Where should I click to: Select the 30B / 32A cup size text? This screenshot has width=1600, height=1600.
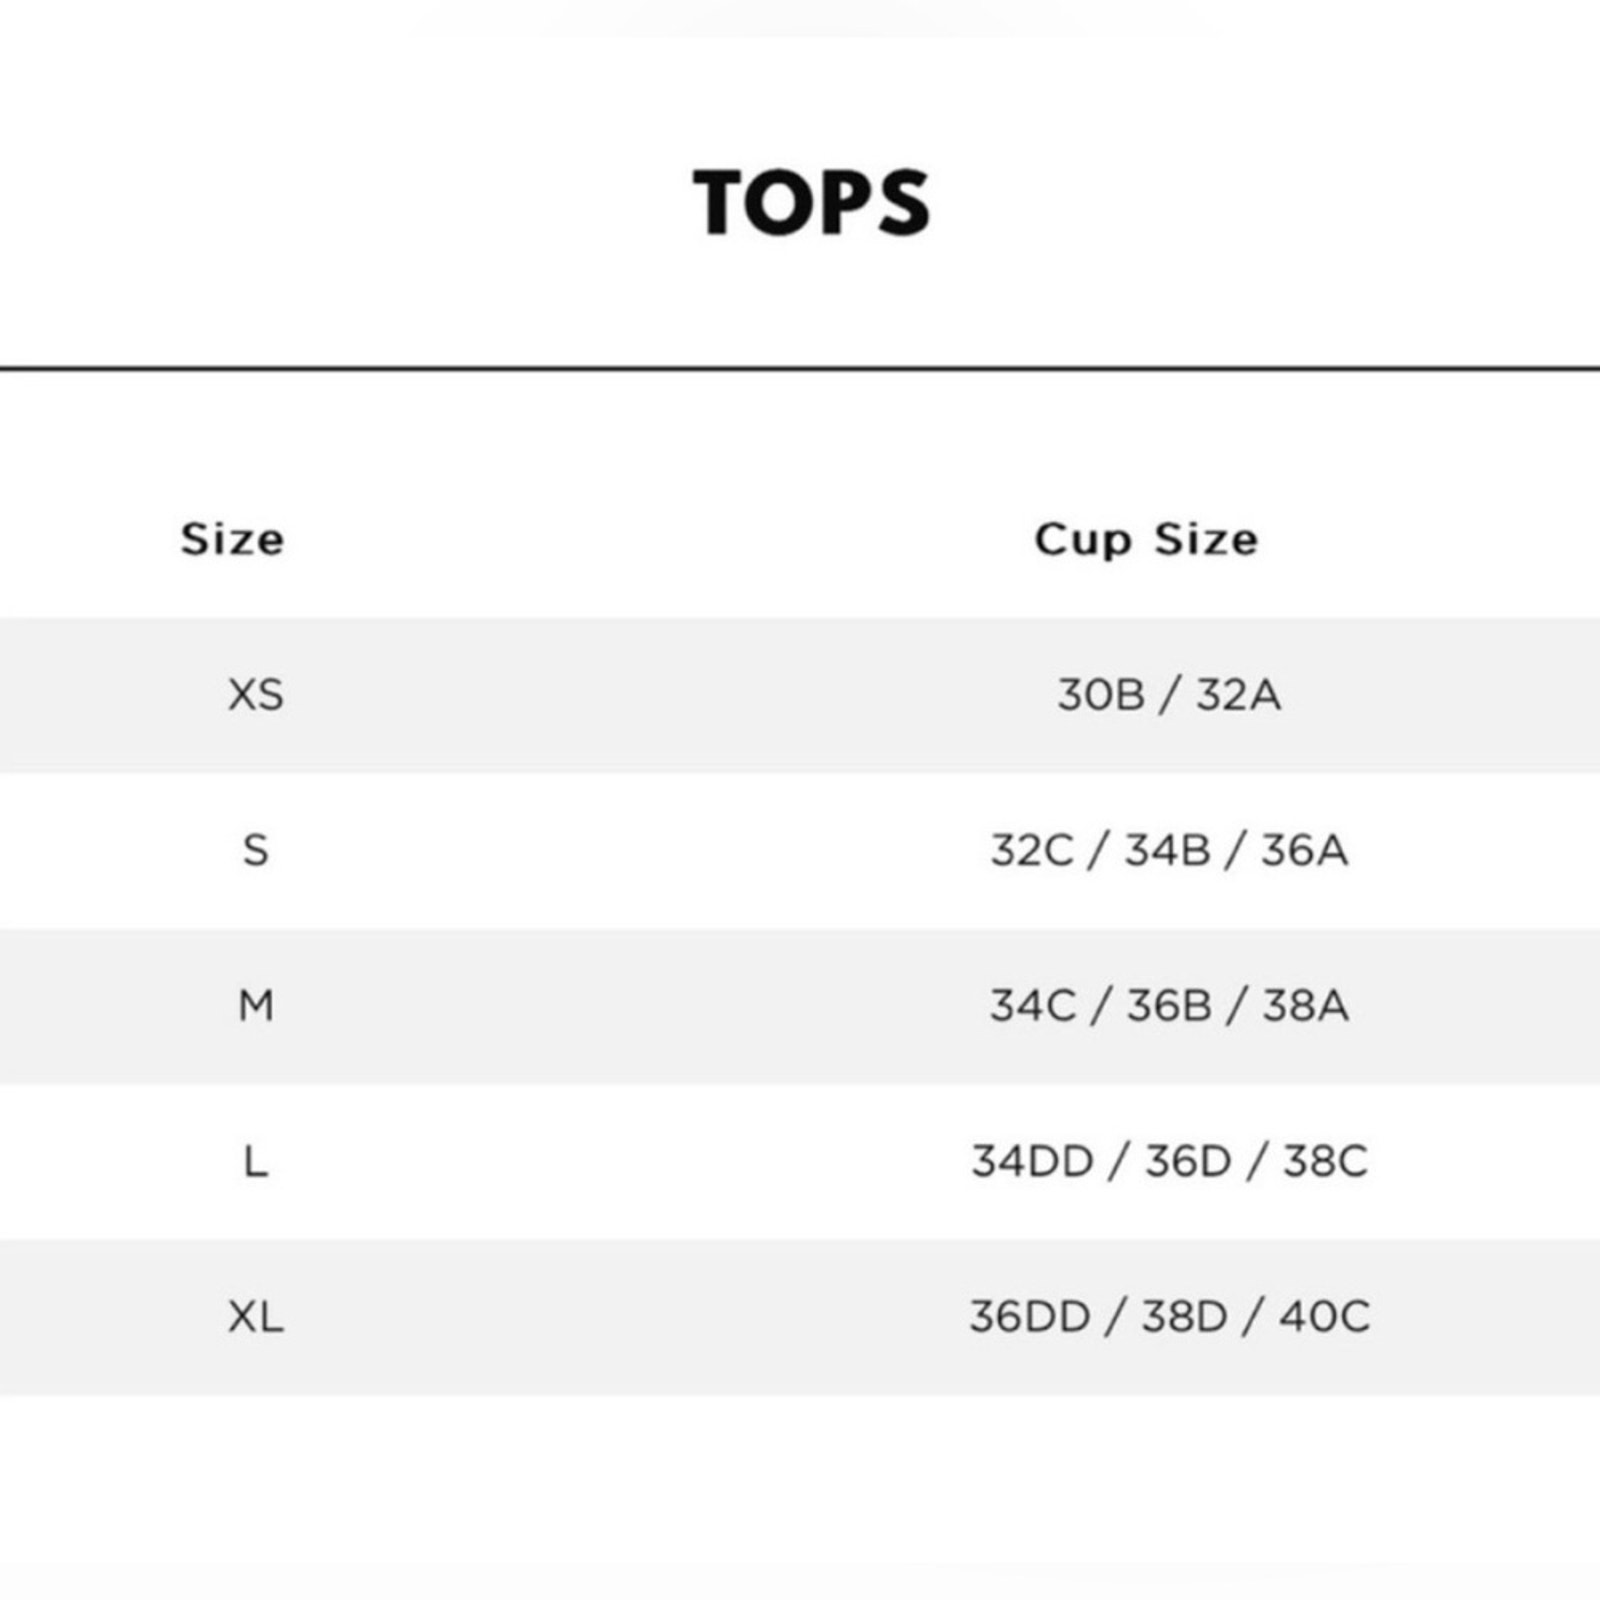(x=1169, y=695)
